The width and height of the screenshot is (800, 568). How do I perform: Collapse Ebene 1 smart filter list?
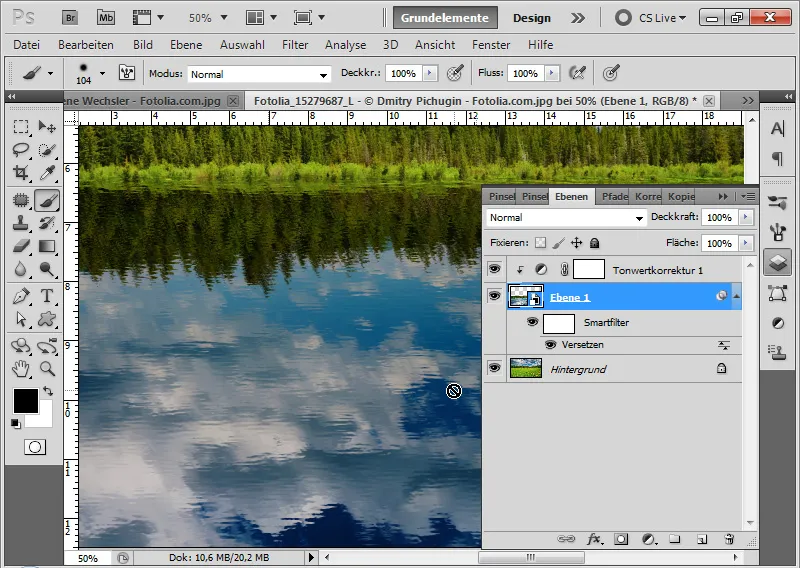[736, 296]
